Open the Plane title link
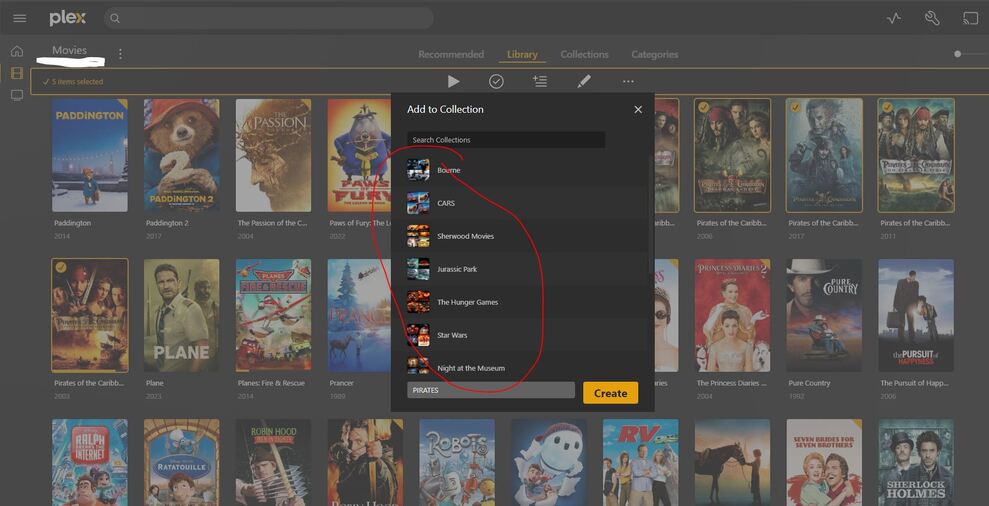Screen dimensions: 989x506 pos(155,384)
